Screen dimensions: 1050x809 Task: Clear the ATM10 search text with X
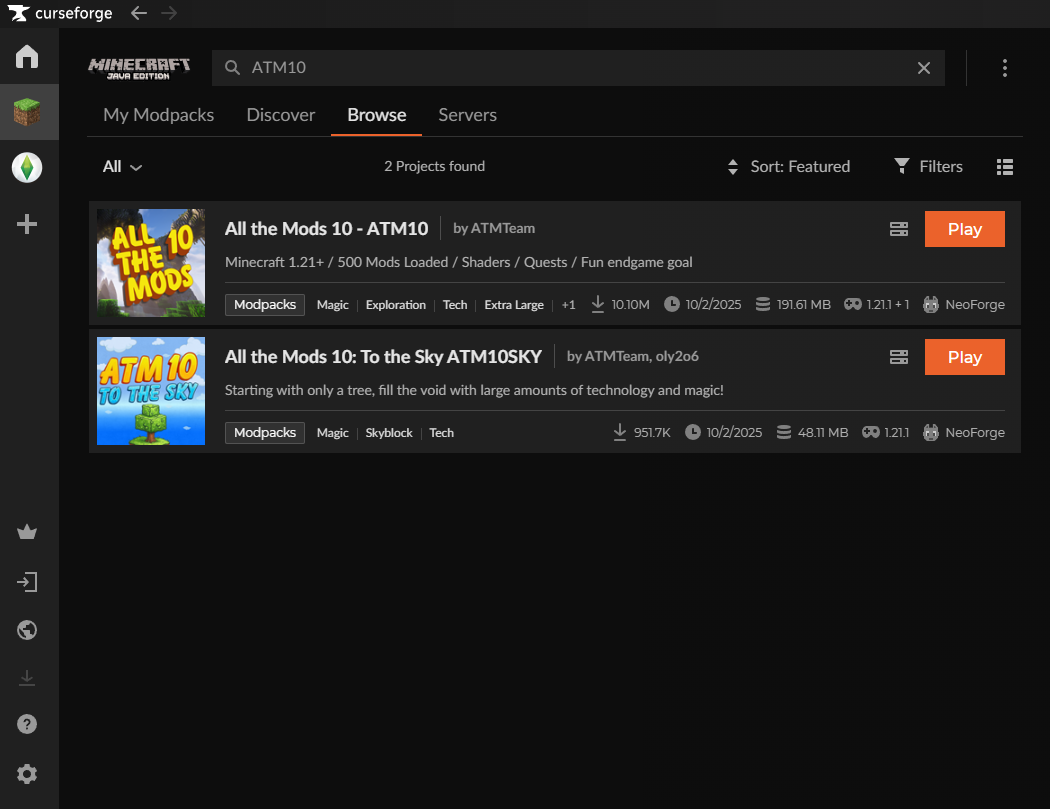click(x=924, y=68)
